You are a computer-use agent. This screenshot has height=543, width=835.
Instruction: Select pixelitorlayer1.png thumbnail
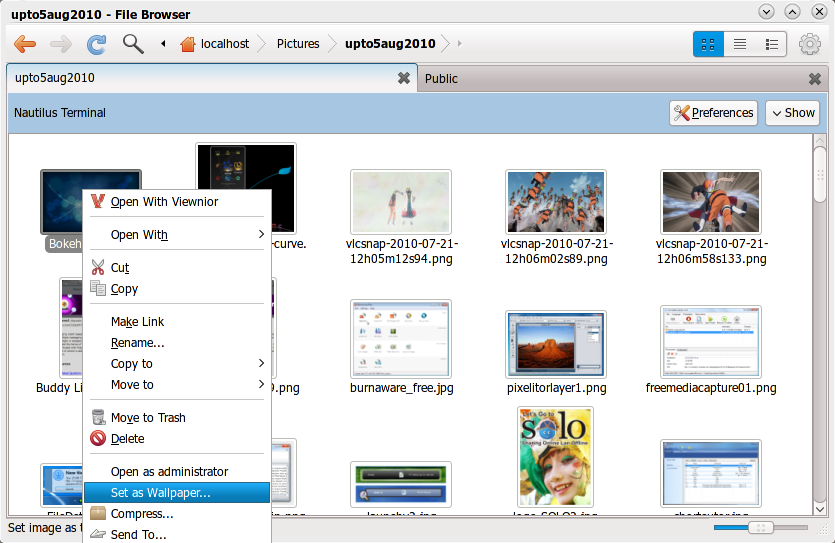tap(556, 344)
